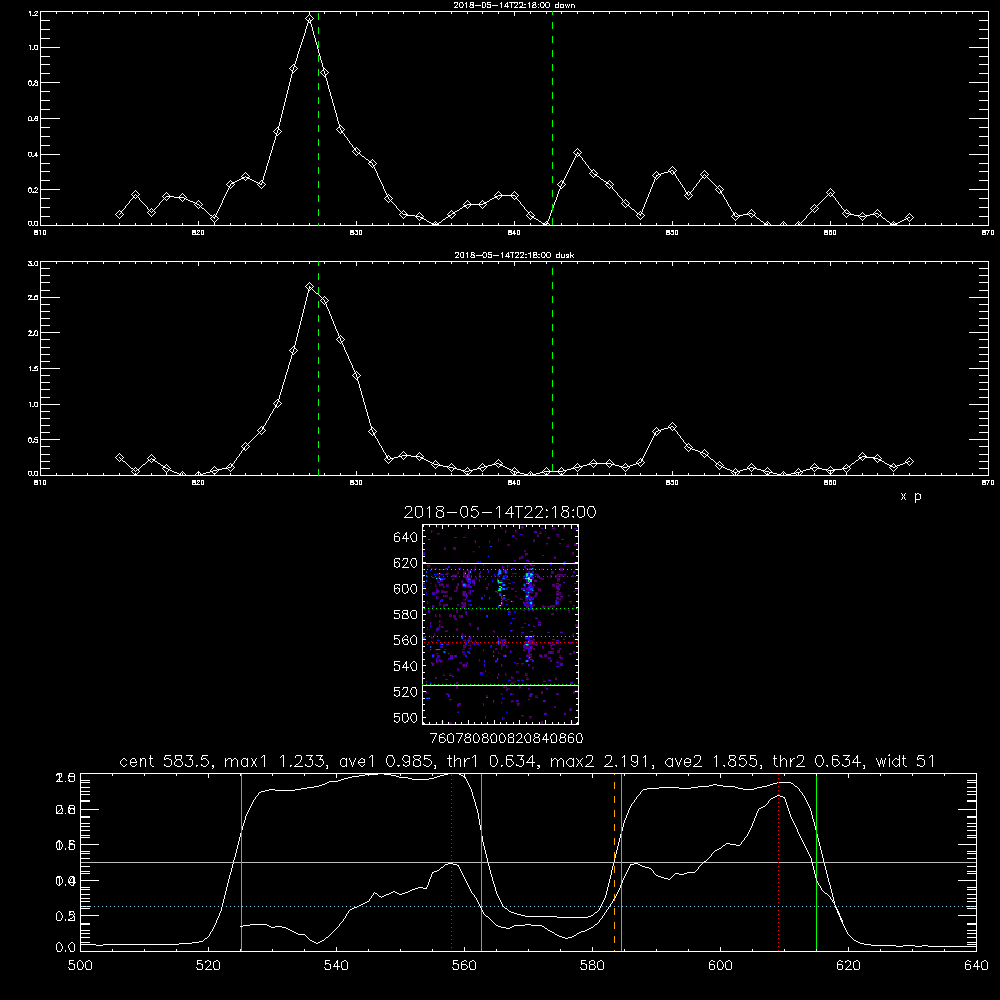Click the '540' label on spectral image y-axis

coord(405,666)
